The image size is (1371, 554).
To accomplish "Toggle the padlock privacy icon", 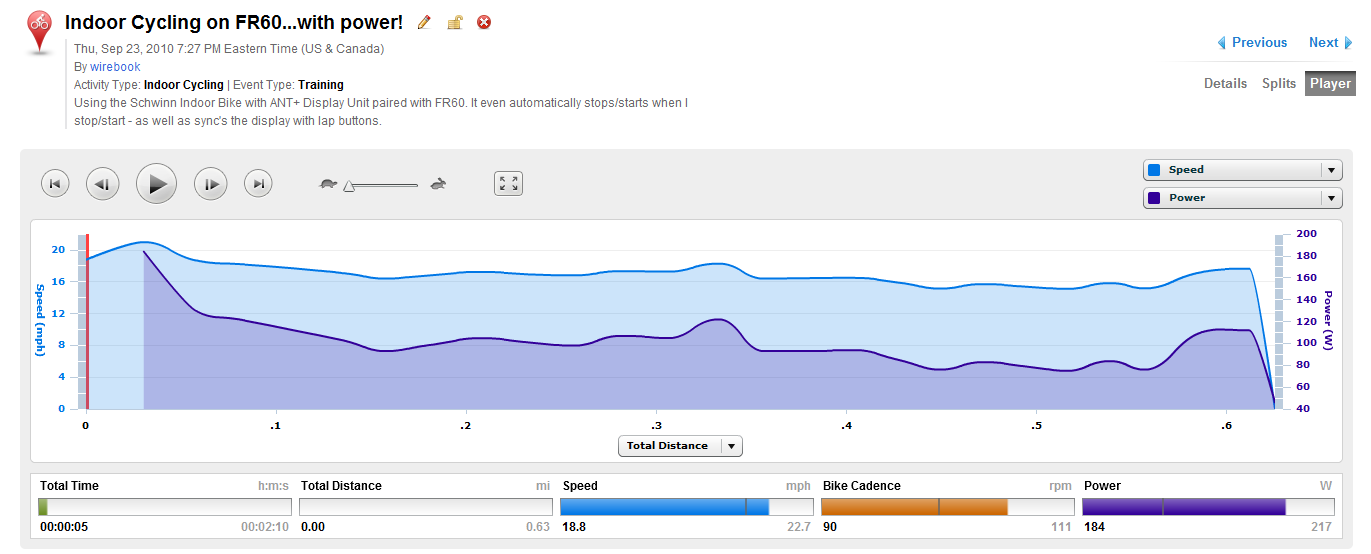I will point(454,22).
